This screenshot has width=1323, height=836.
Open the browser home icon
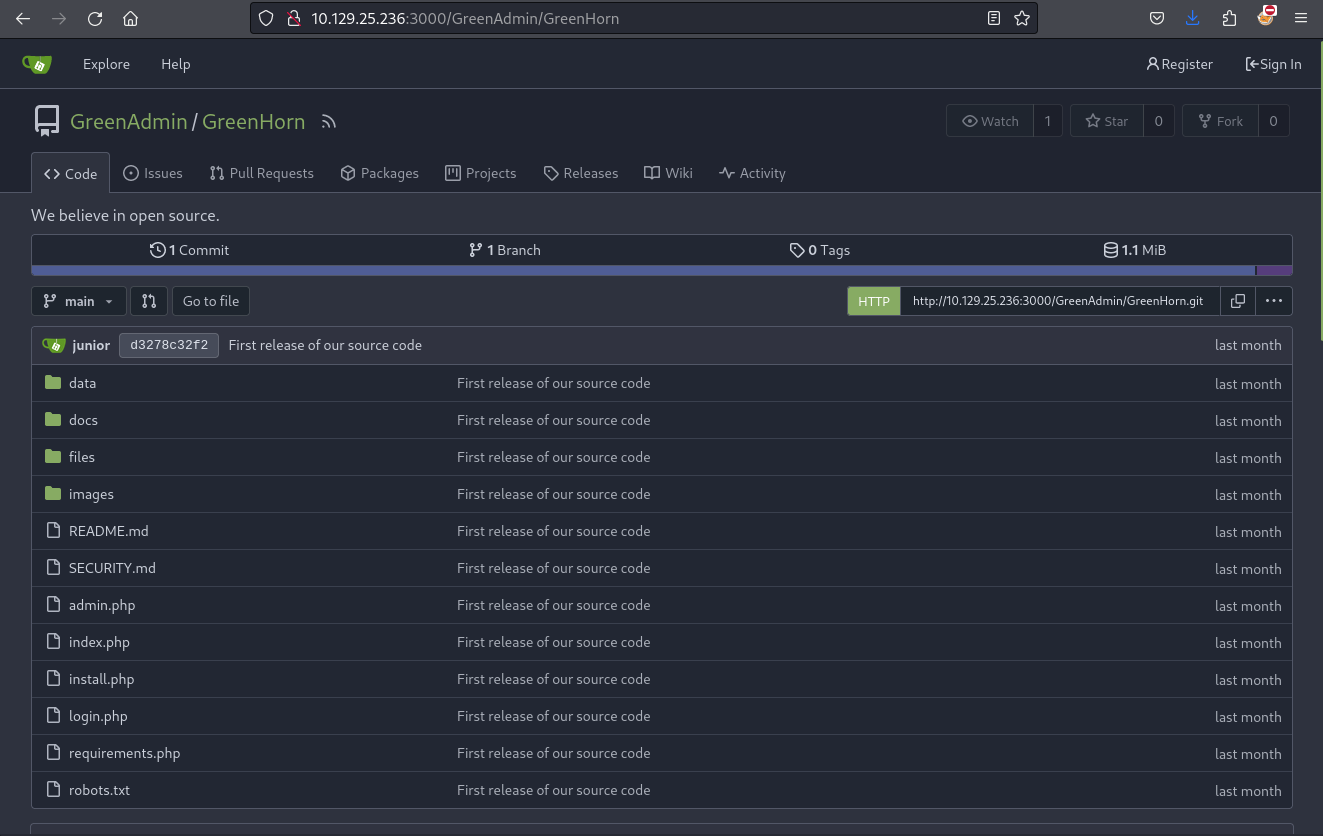130,18
